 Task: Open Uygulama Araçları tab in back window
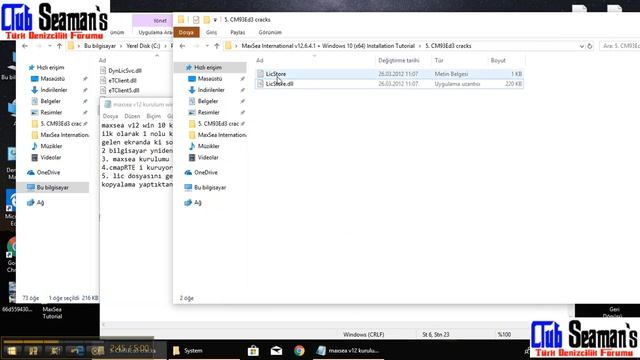coord(155,32)
